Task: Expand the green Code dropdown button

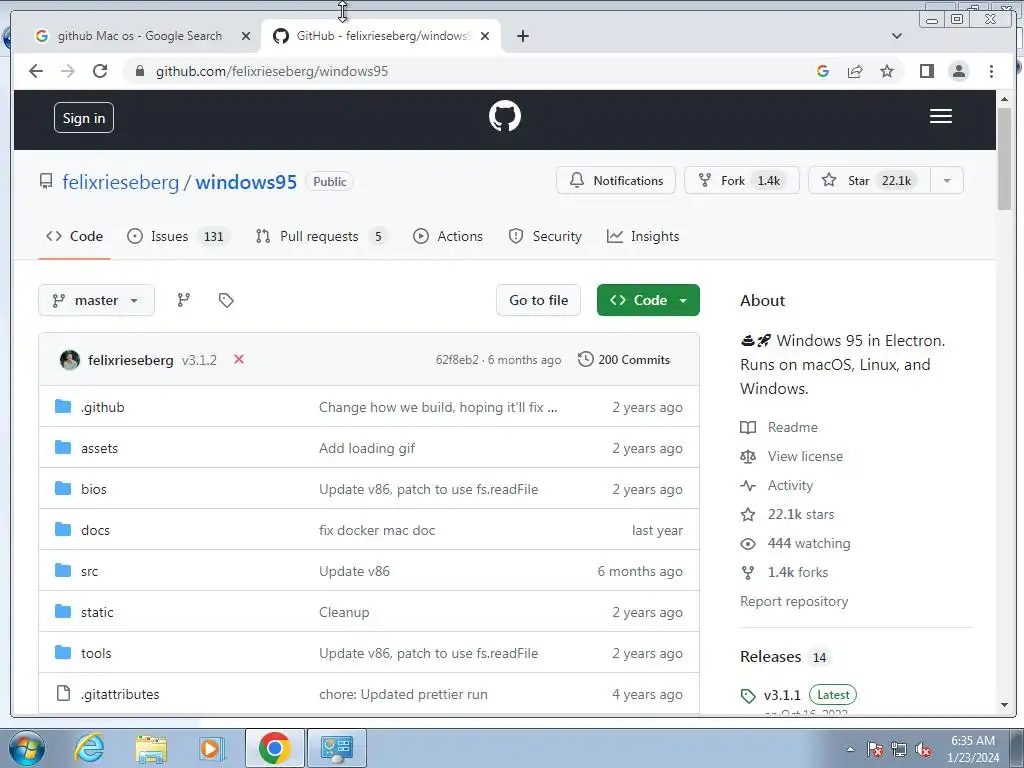Action: [x=648, y=300]
